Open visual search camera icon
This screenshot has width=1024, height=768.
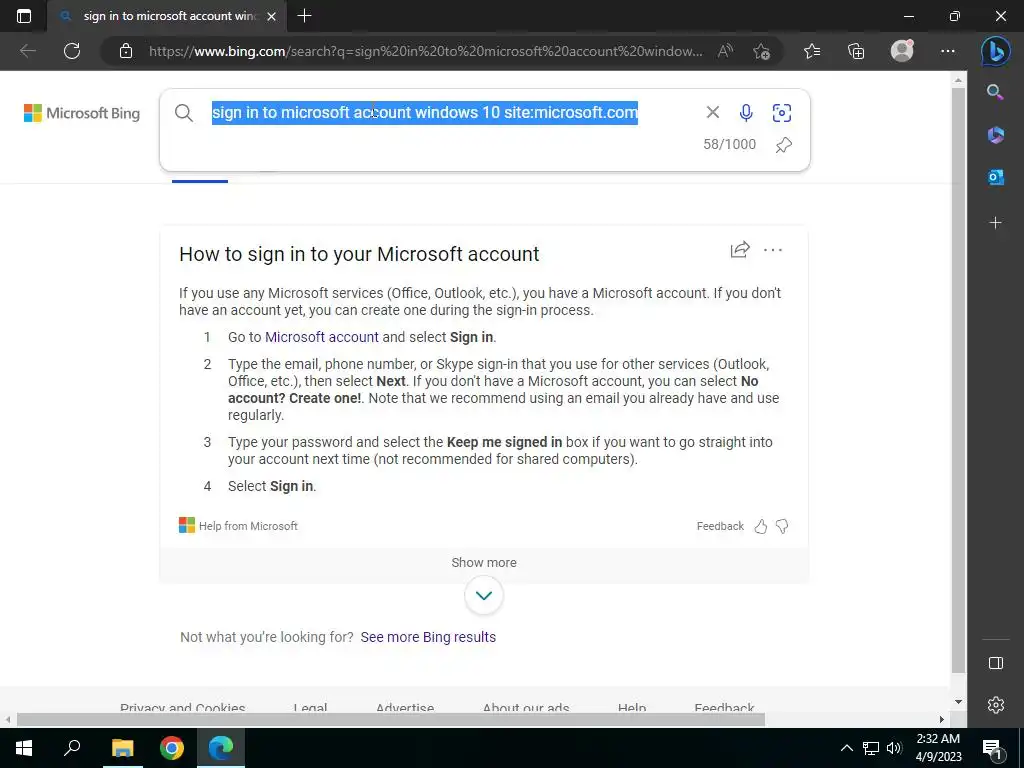pos(782,112)
